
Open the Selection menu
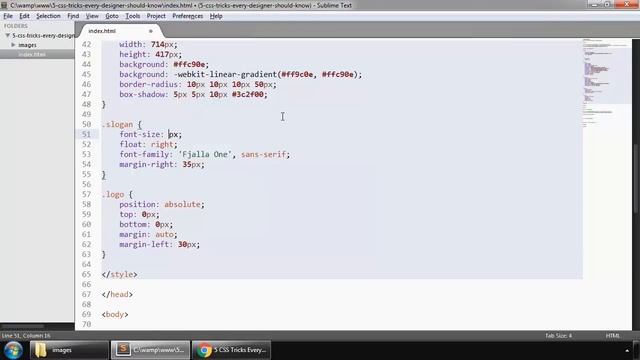48,16
